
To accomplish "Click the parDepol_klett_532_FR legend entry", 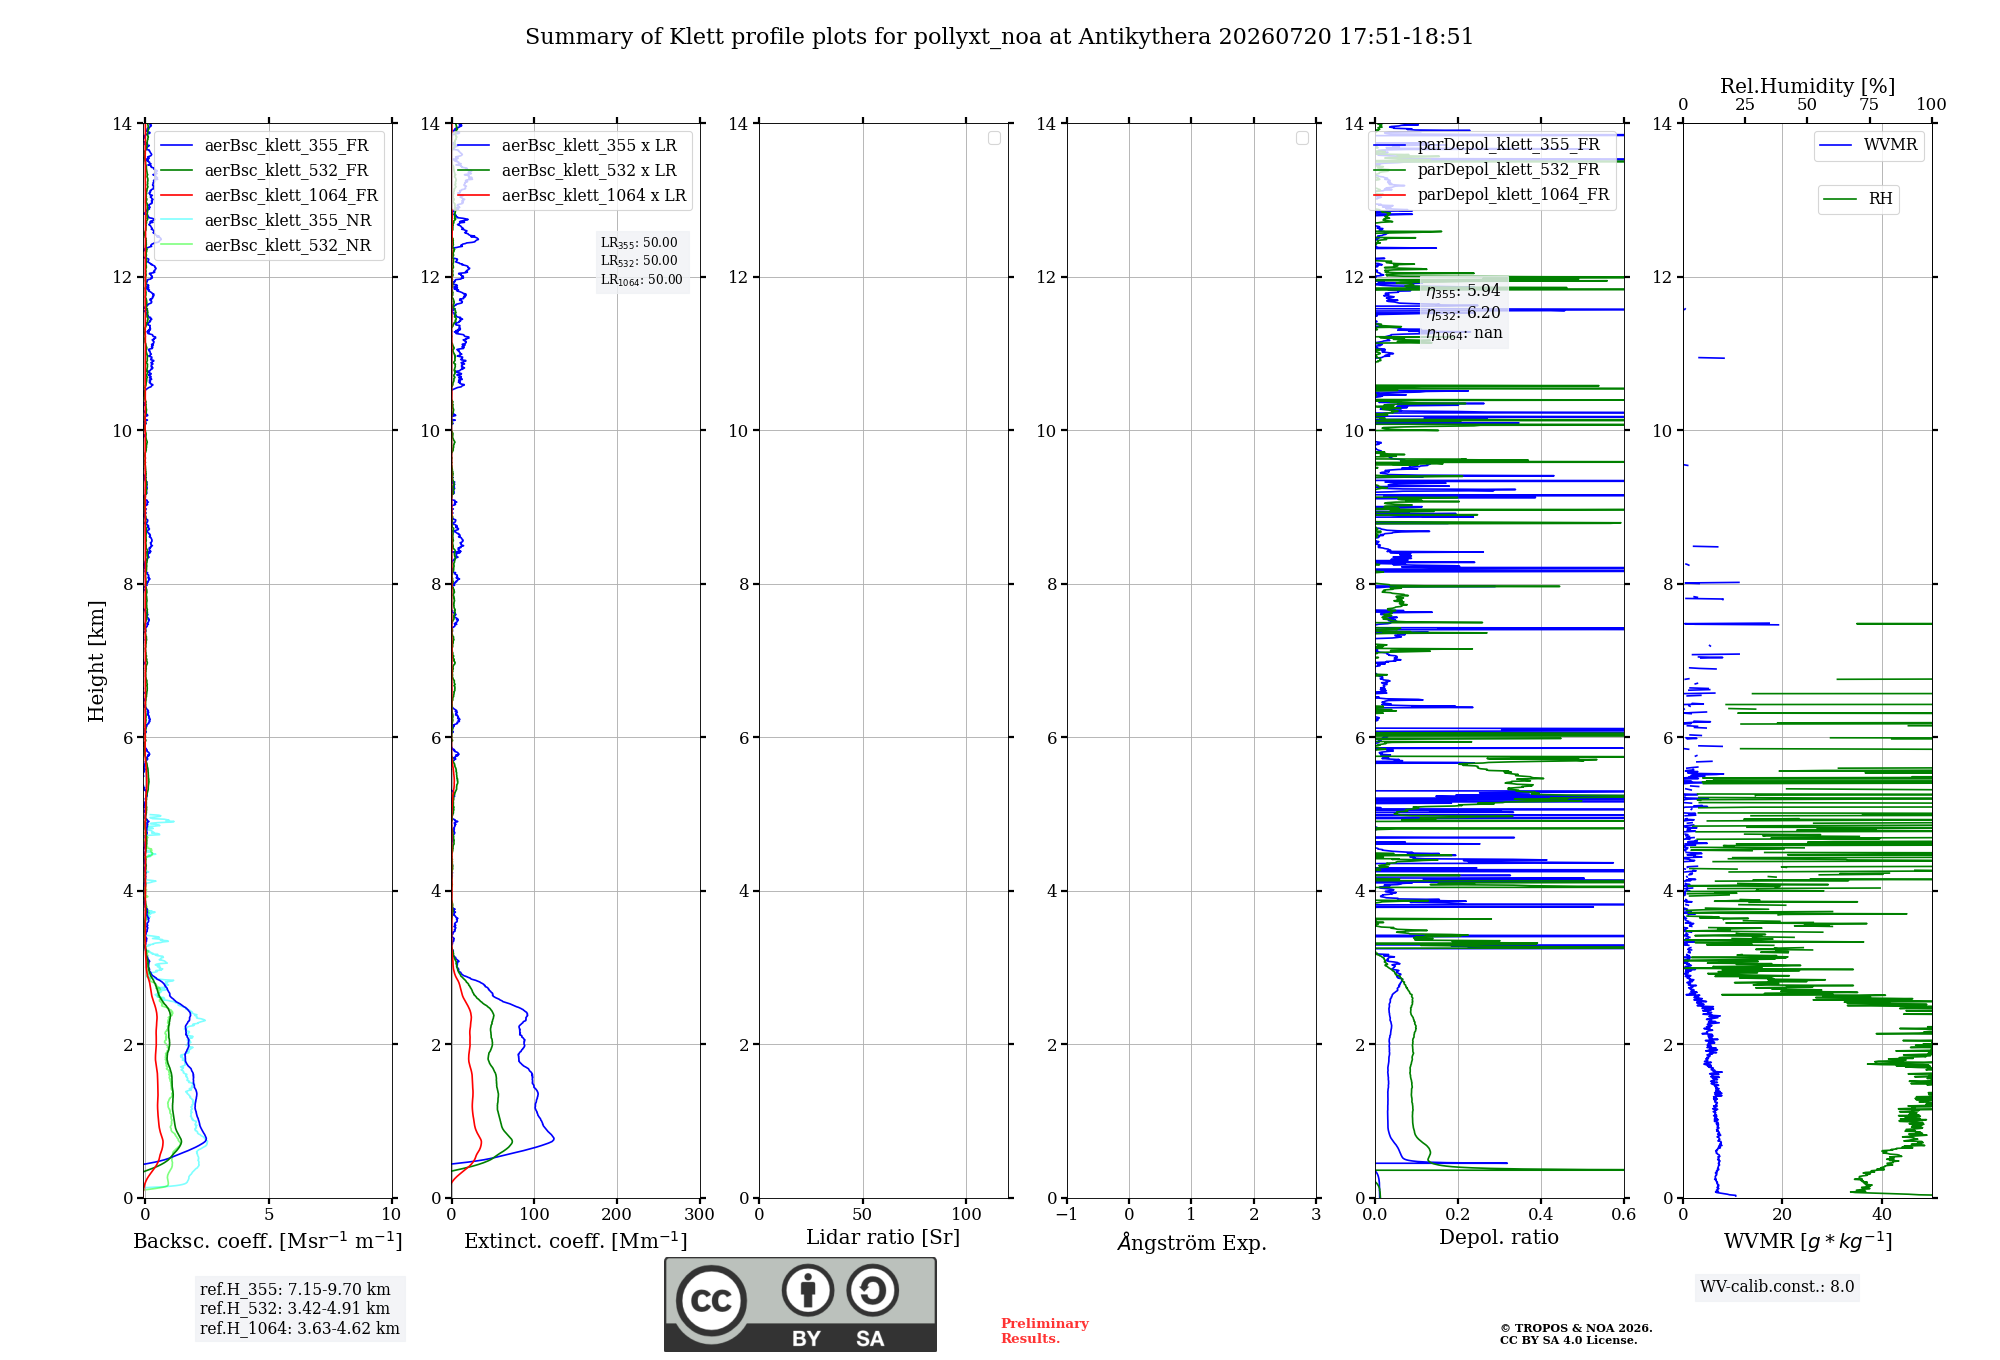I will click(1488, 169).
